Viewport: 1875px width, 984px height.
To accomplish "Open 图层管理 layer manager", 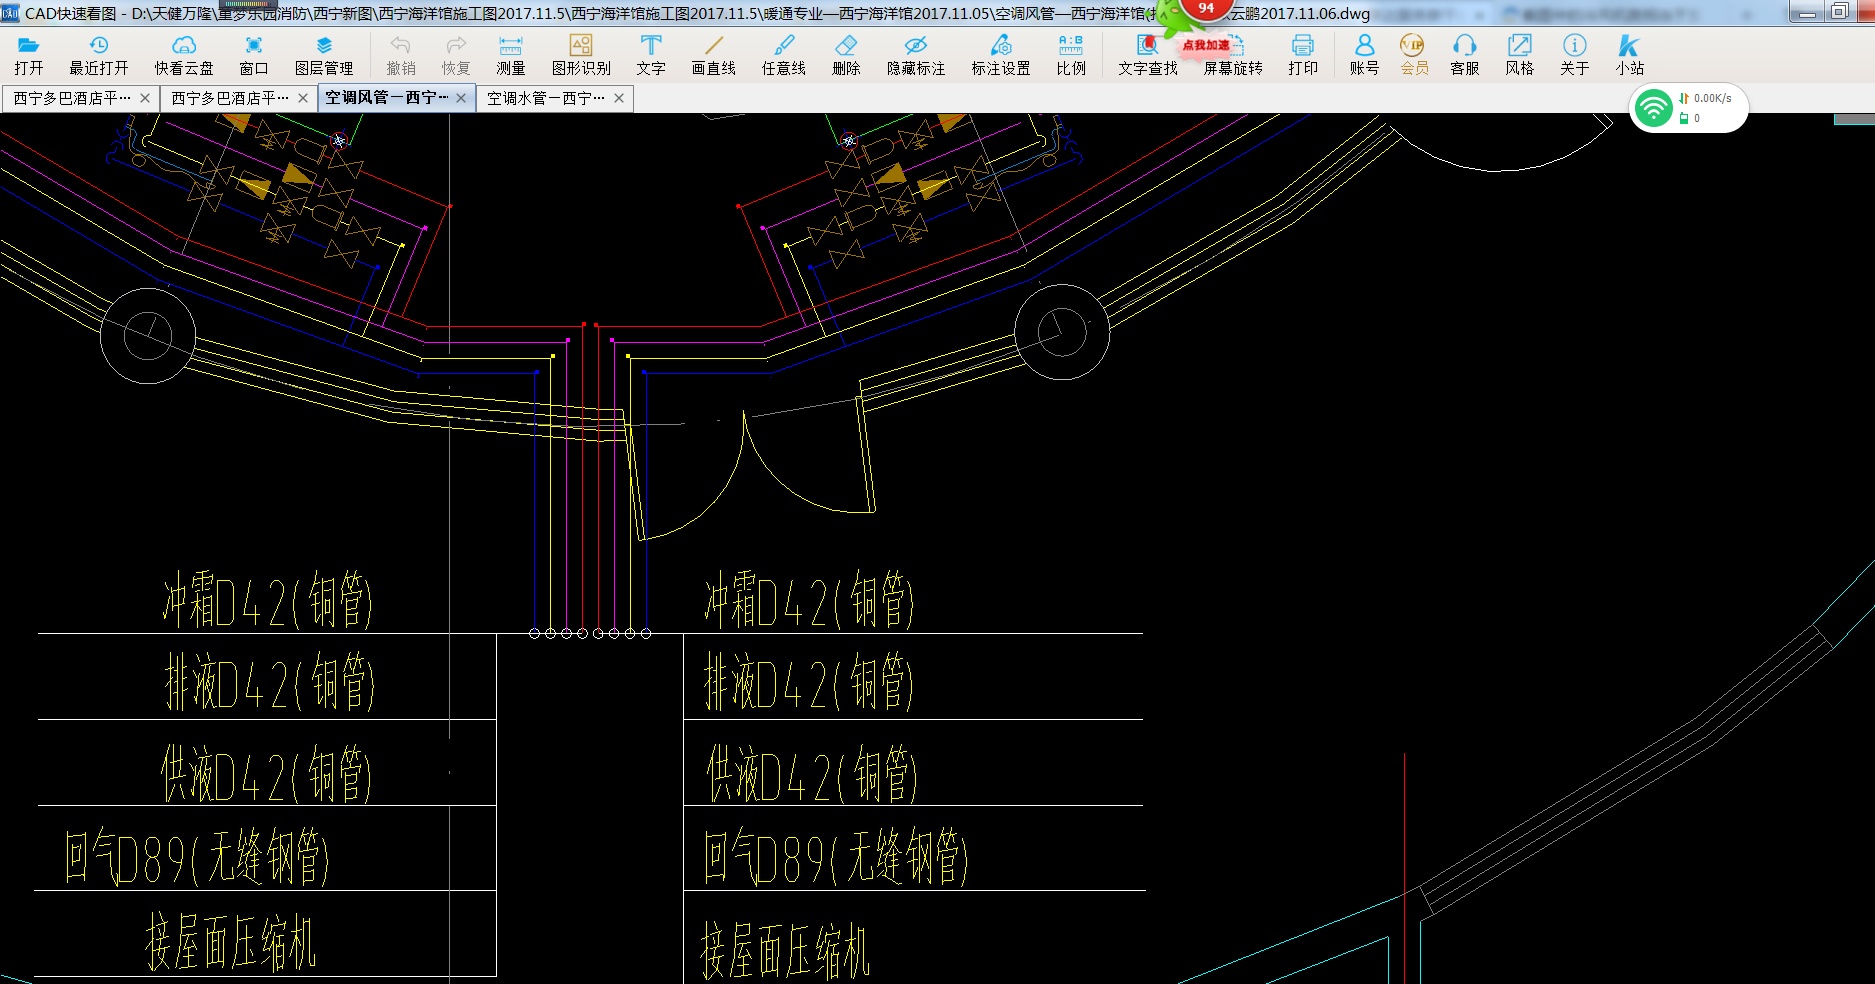I will click(324, 55).
